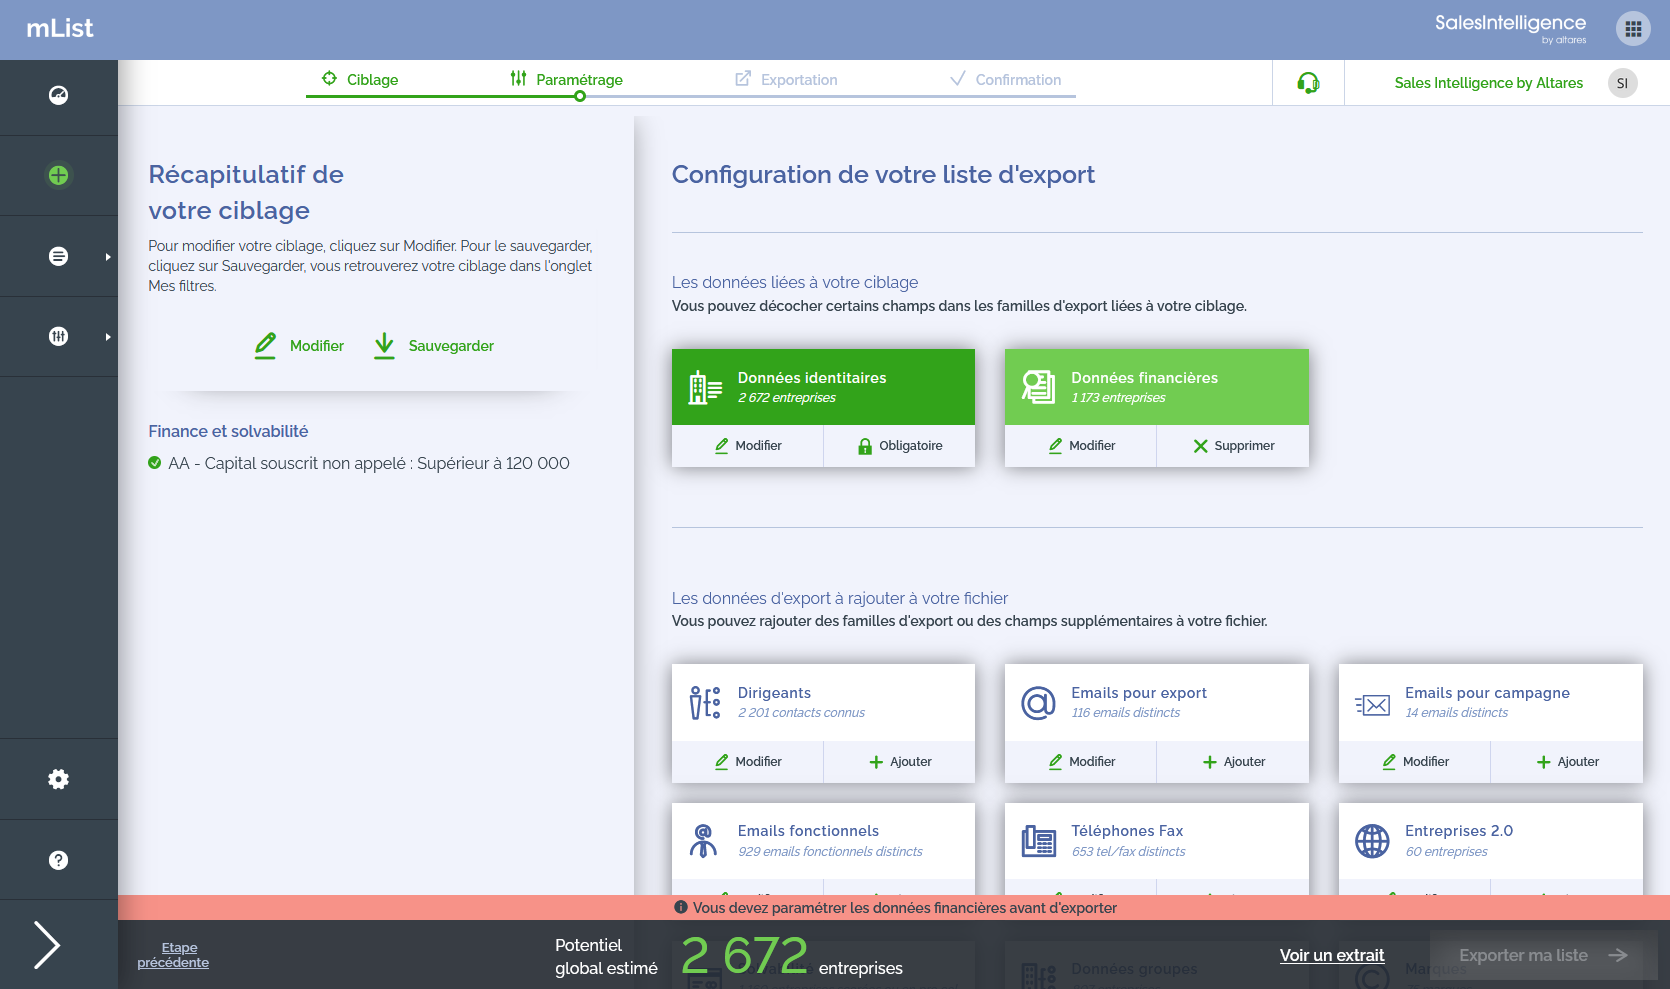Expand the sidebar with the arrow chevron
The width and height of the screenshot is (1670, 989).
[x=47, y=945]
